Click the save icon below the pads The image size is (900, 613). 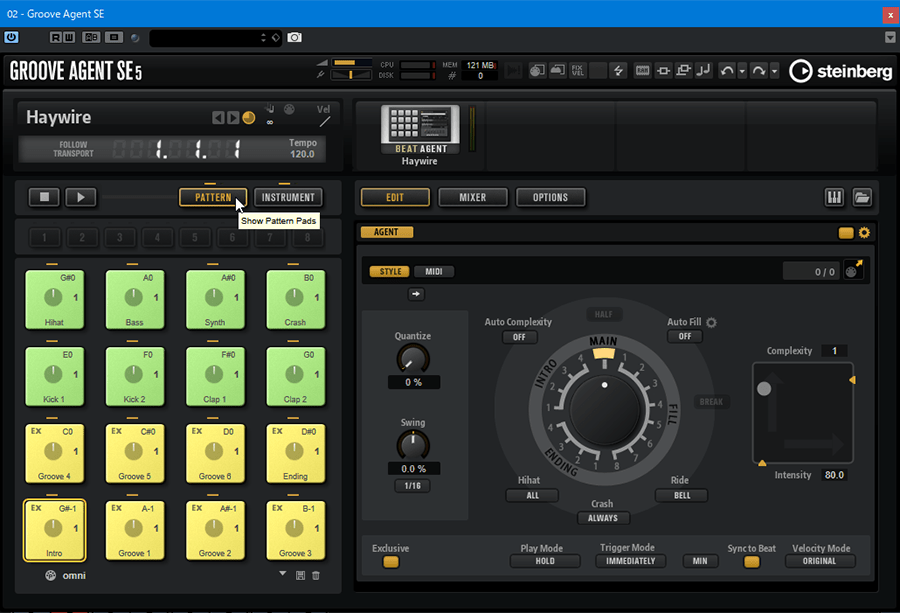click(x=299, y=575)
